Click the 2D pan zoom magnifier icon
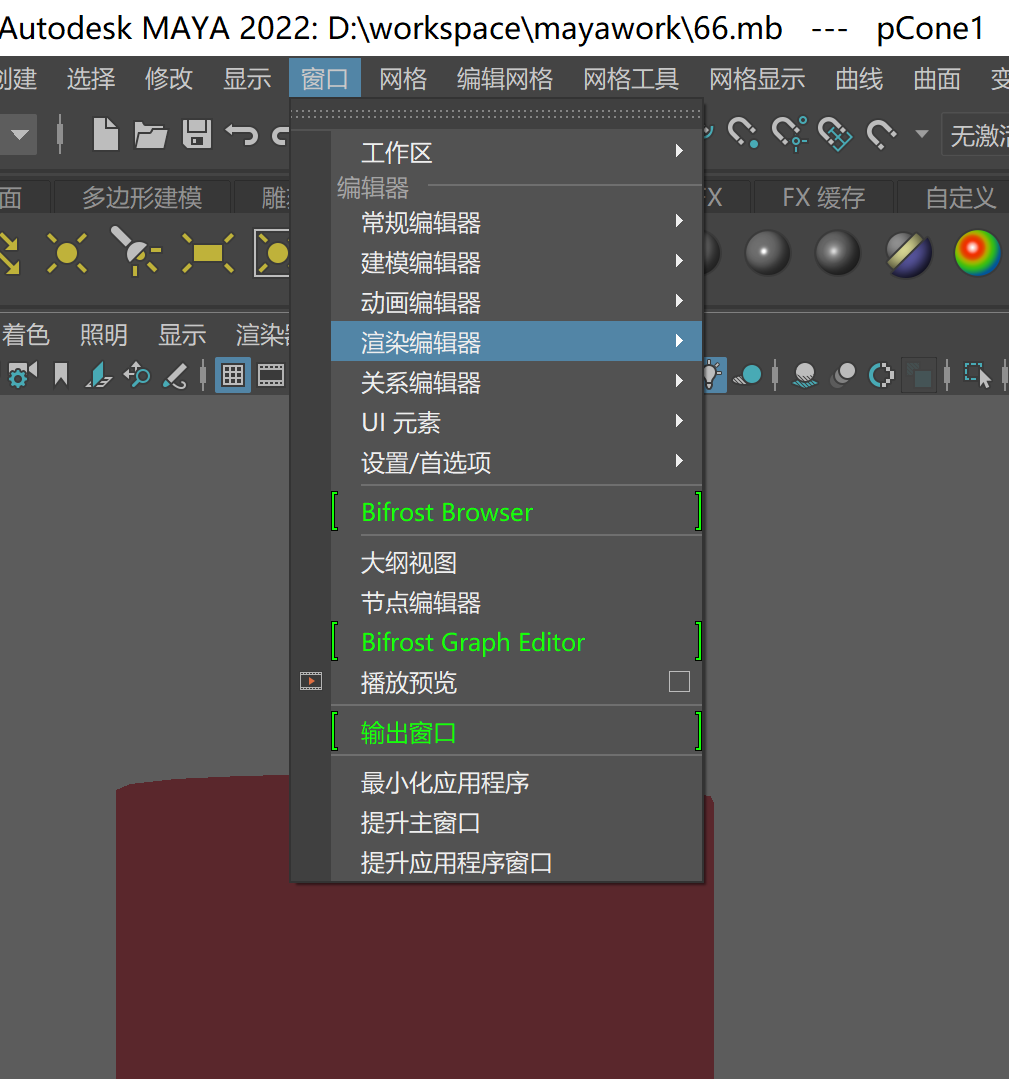The height and width of the screenshot is (1079, 1009). click(x=136, y=375)
